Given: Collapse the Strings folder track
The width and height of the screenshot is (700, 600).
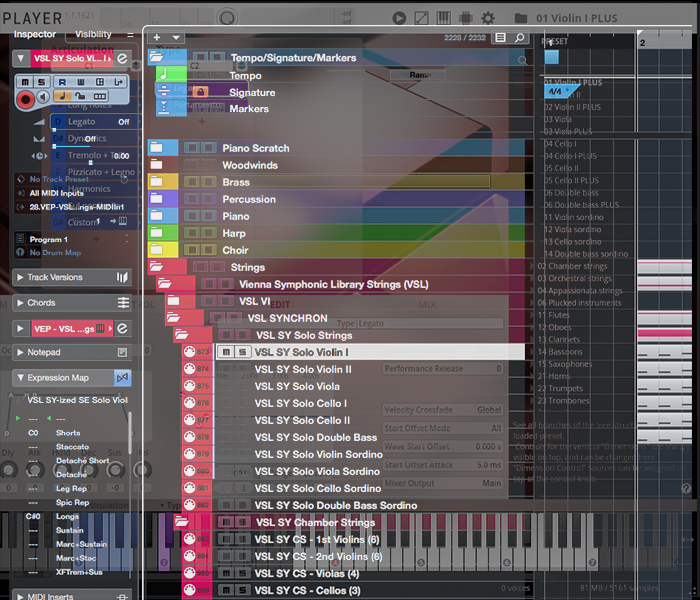Looking at the screenshot, I should [x=156, y=267].
